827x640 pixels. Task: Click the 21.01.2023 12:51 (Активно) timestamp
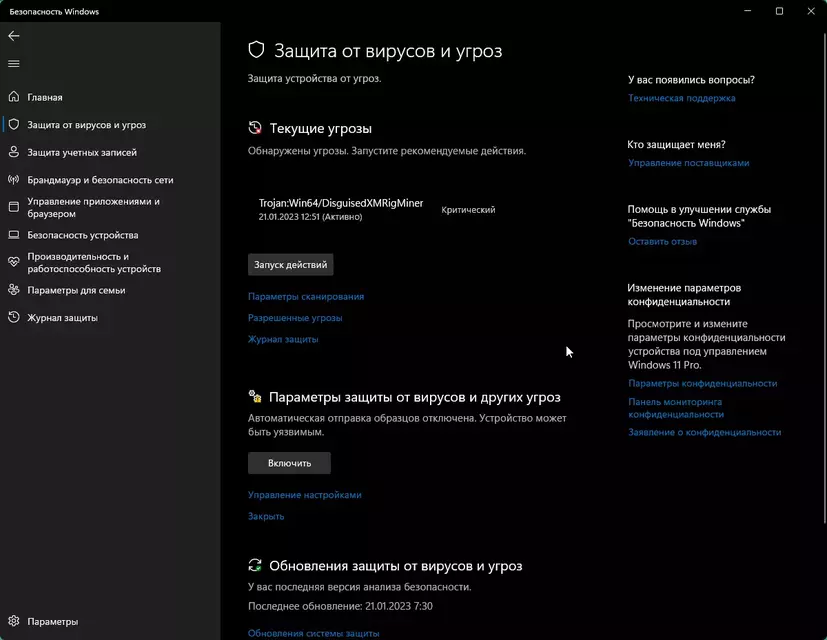[310, 217]
